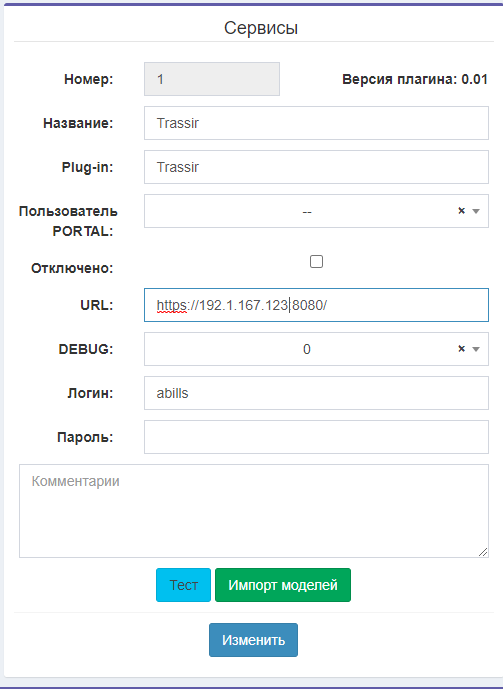Click the Пароль: label
The width and height of the screenshot is (503, 689).
click(85, 437)
